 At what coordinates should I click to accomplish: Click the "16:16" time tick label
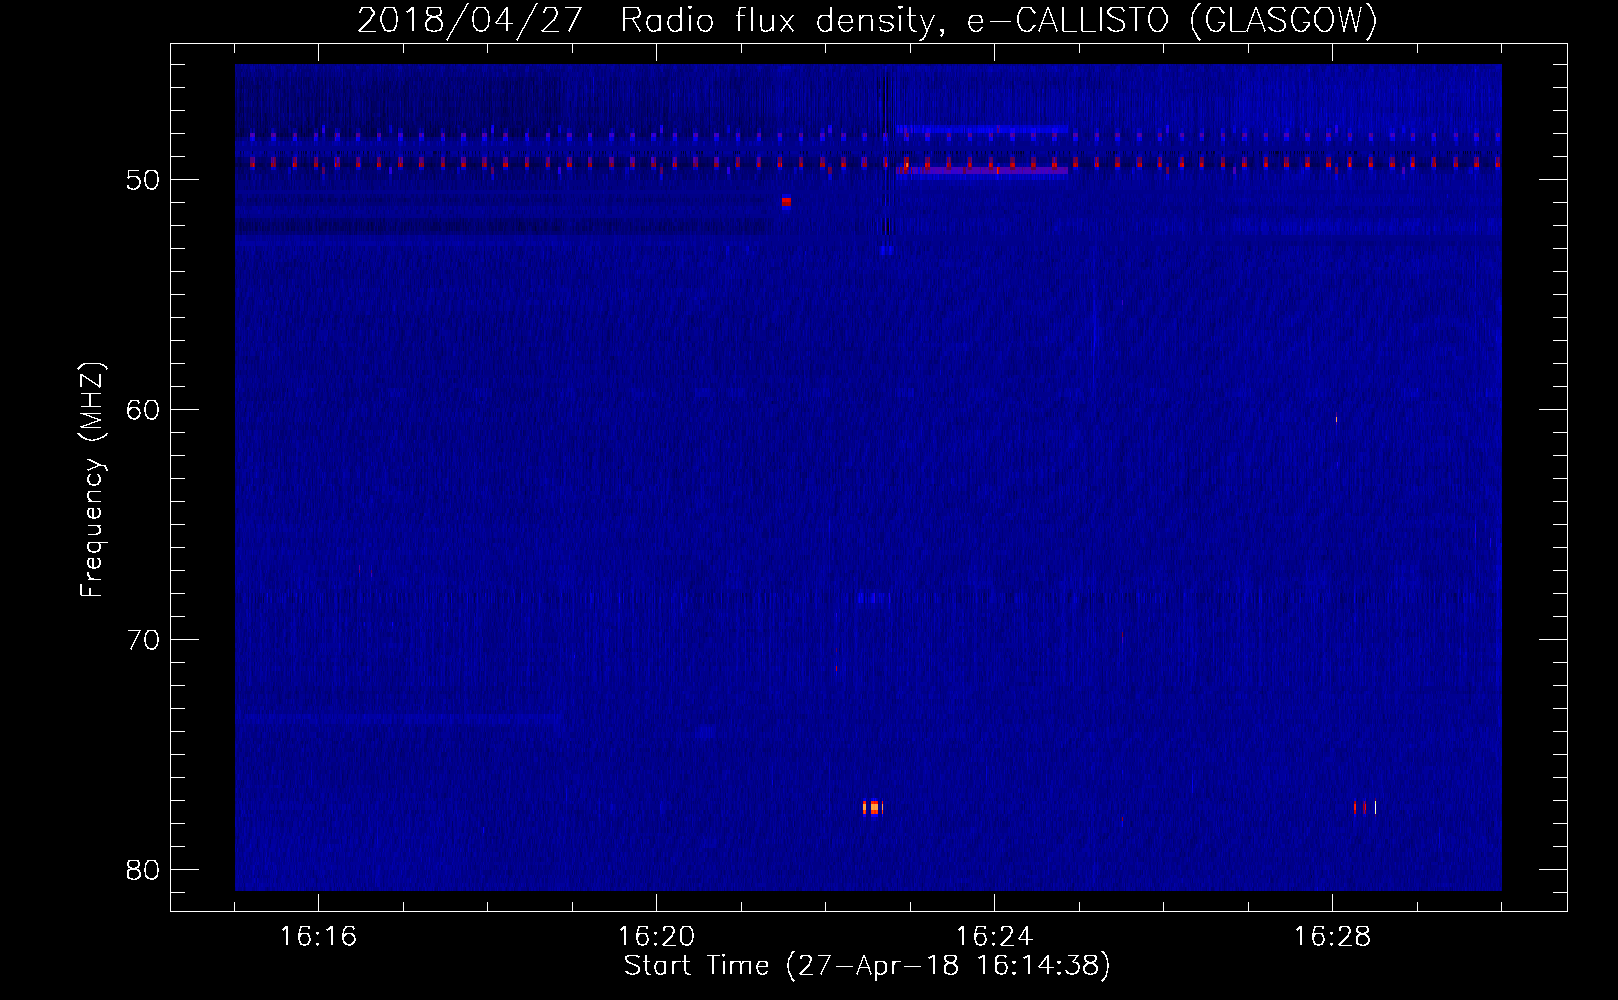pyautogui.click(x=318, y=936)
